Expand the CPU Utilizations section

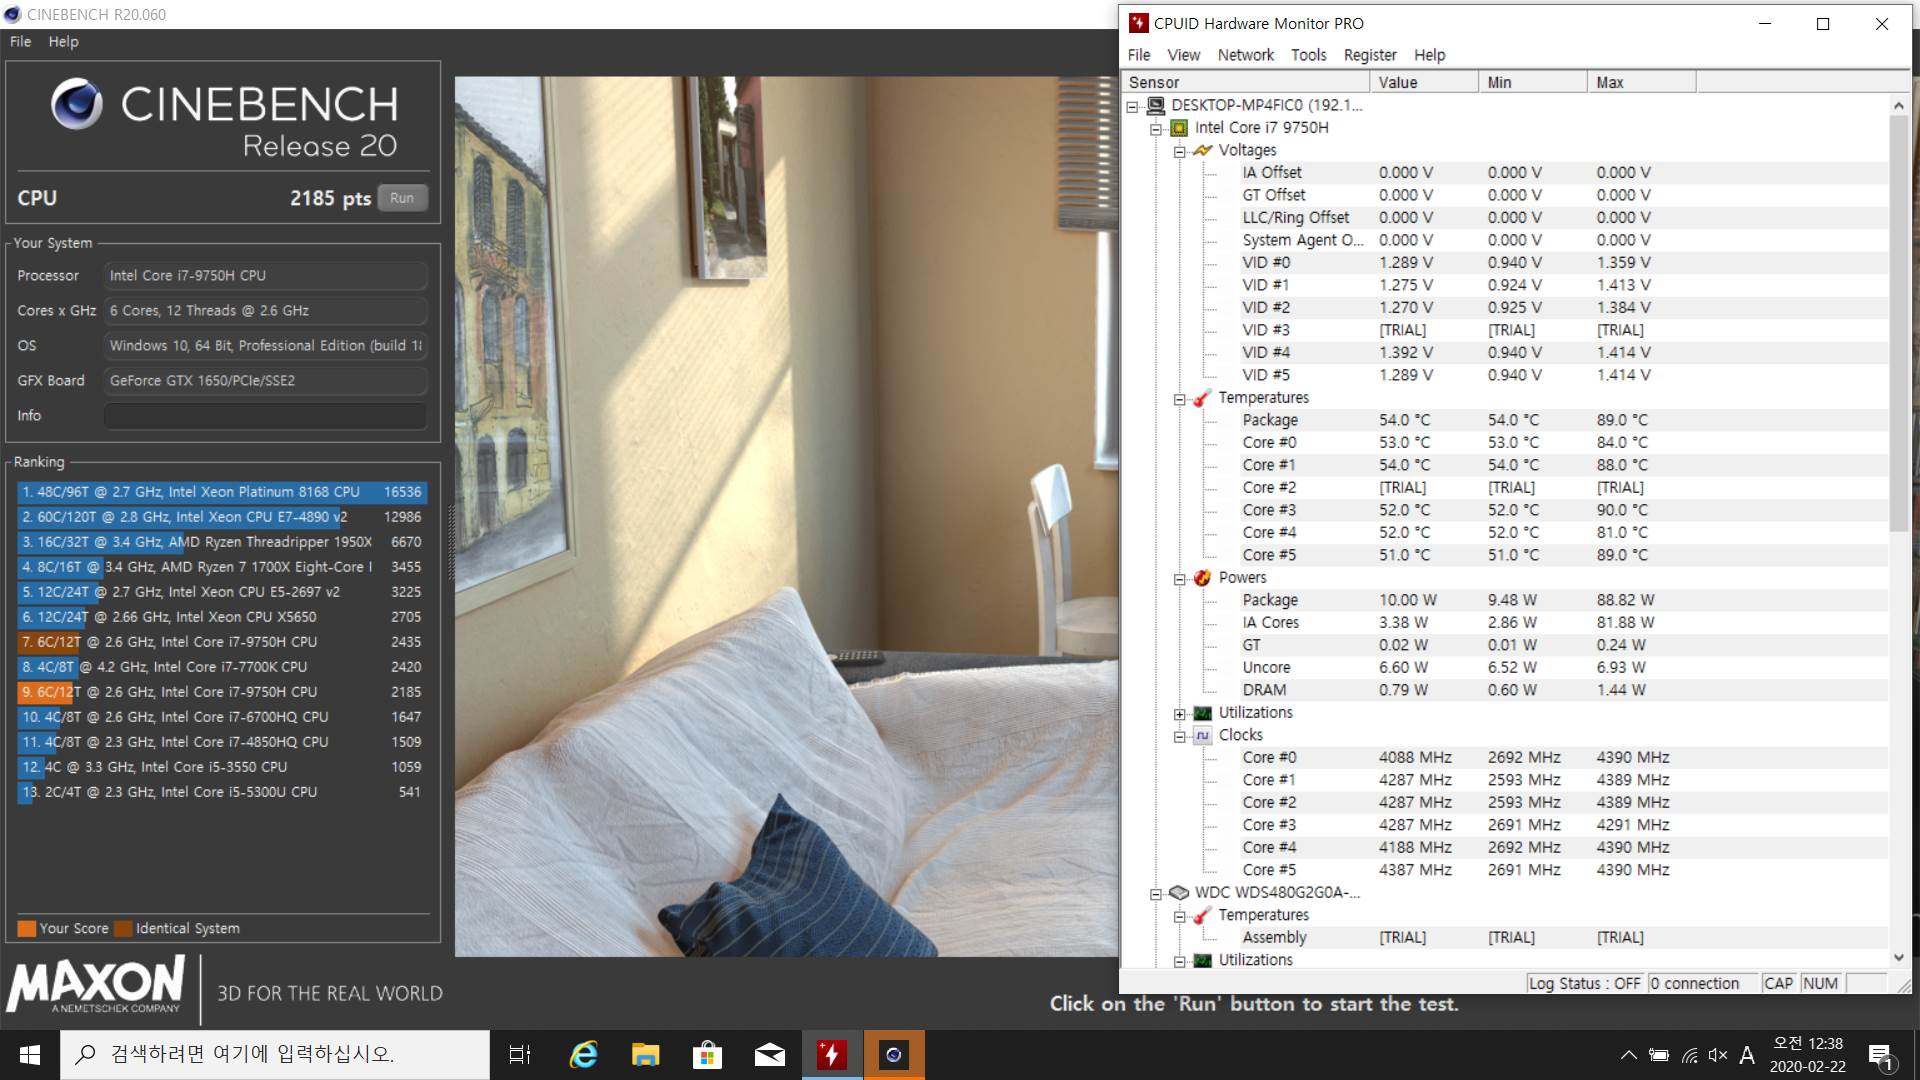(1180, 714)
